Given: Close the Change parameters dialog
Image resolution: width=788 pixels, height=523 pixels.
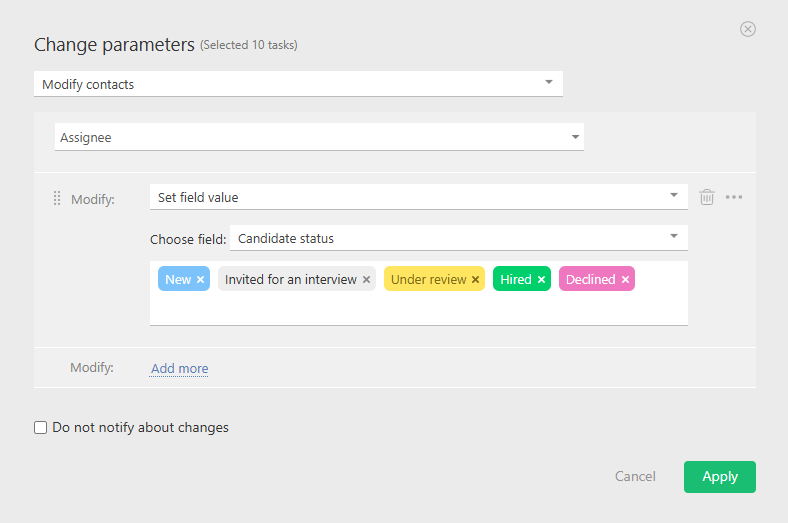Looking at the screenshot, I should [748, 29].
